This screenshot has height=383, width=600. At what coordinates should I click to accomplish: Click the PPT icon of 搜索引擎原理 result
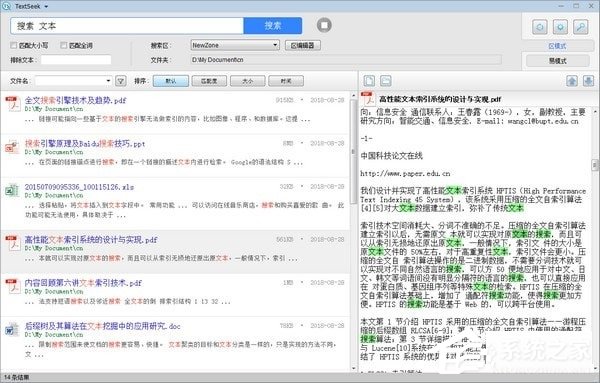tap(12, 147)
